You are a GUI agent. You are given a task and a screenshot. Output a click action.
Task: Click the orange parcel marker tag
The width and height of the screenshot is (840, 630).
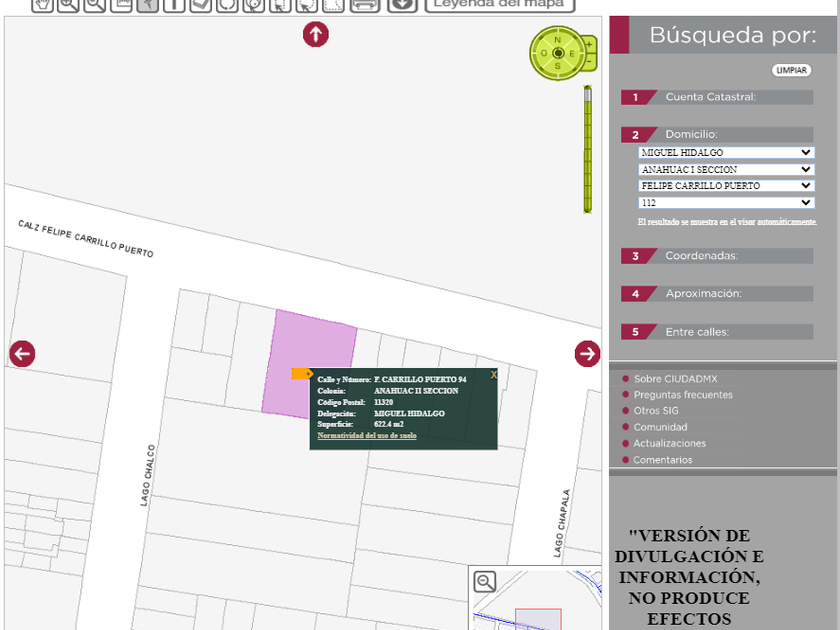pyautogui.click(x=302, y=373)
